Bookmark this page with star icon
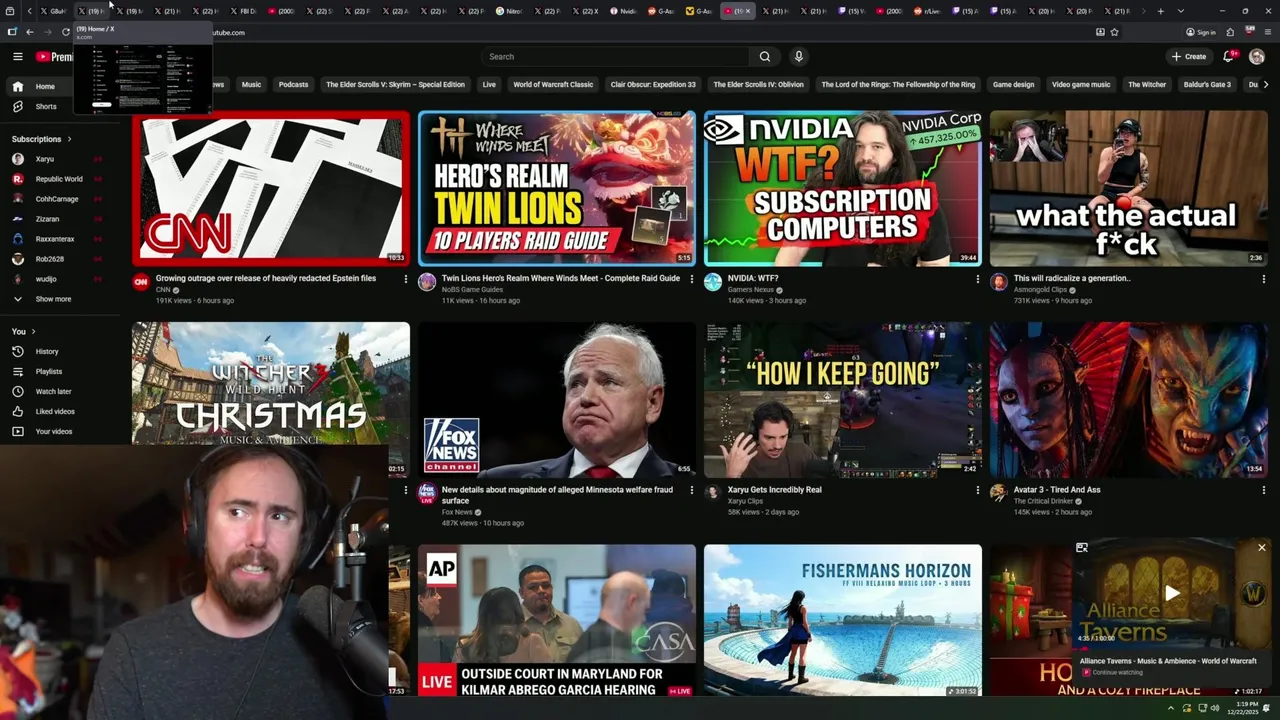This screenshot has width=1280, height=720. click(x=1115, y=32)
